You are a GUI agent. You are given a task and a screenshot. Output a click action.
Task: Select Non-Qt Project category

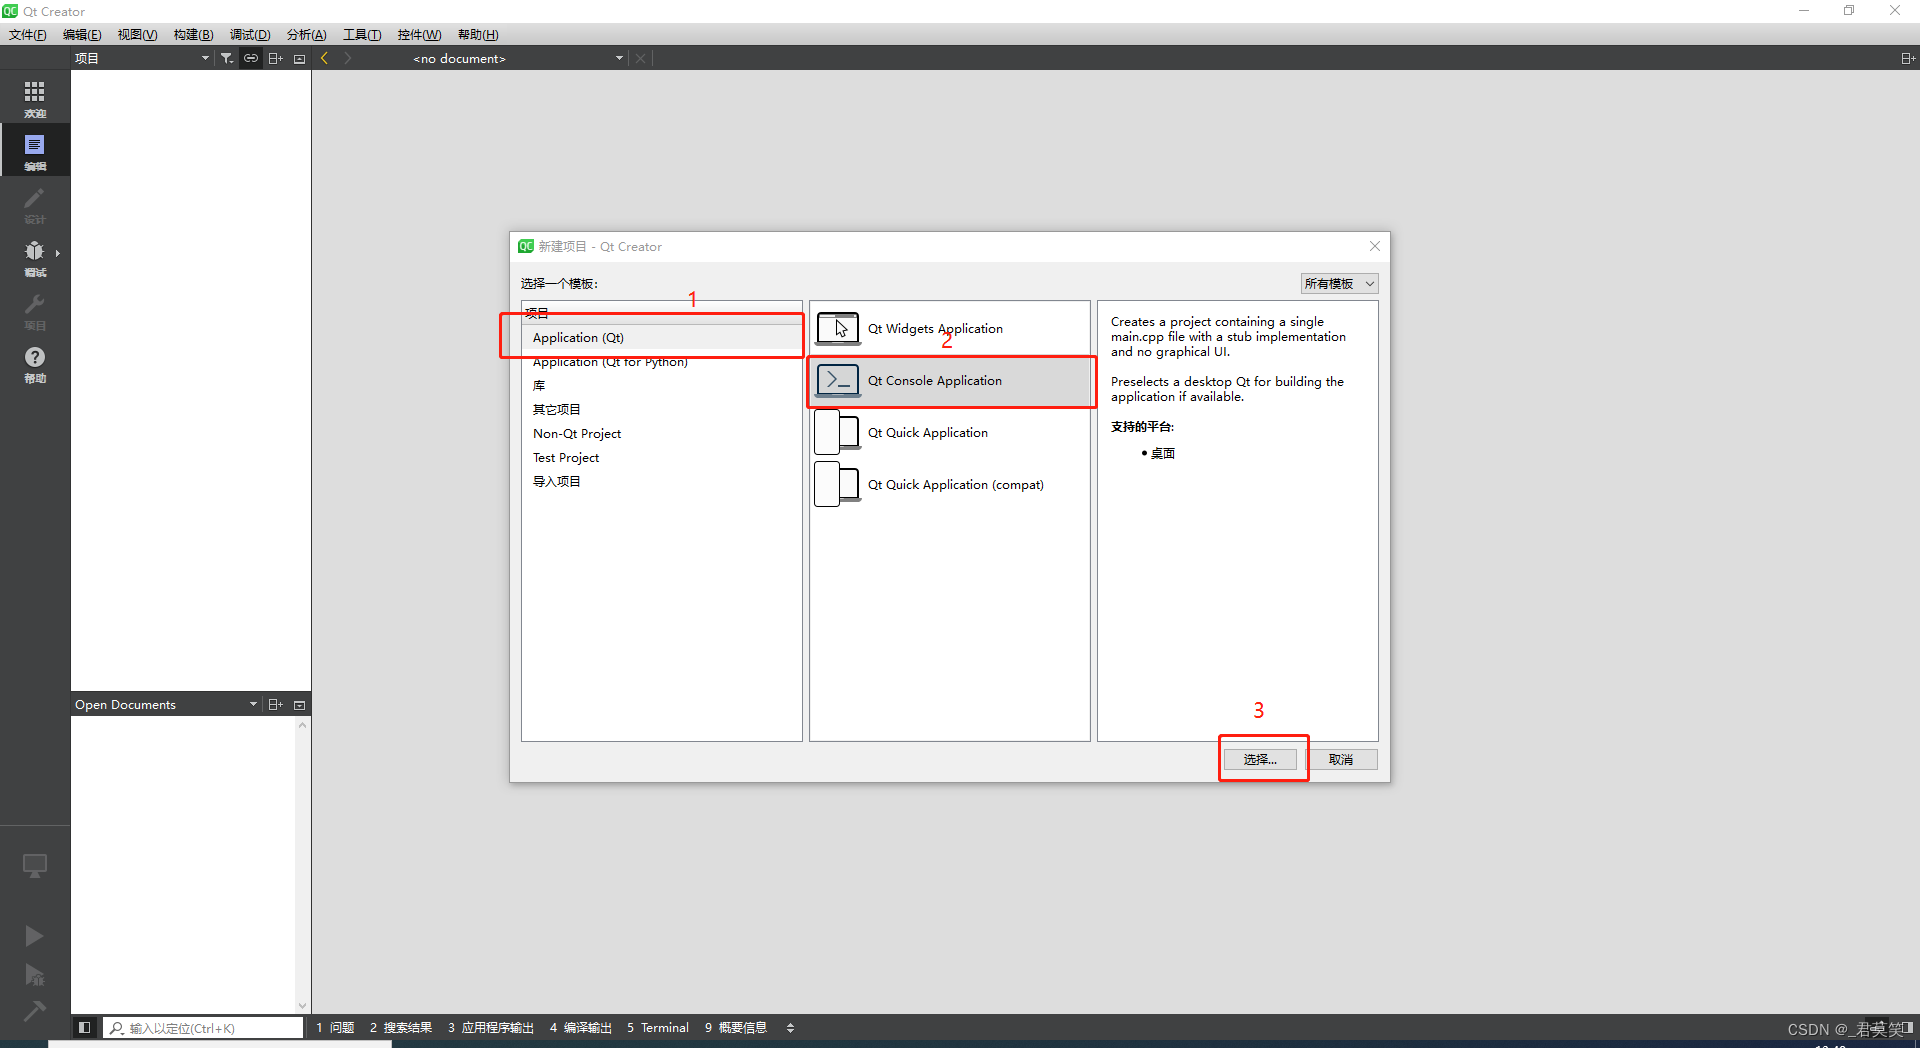coord(662,434)
